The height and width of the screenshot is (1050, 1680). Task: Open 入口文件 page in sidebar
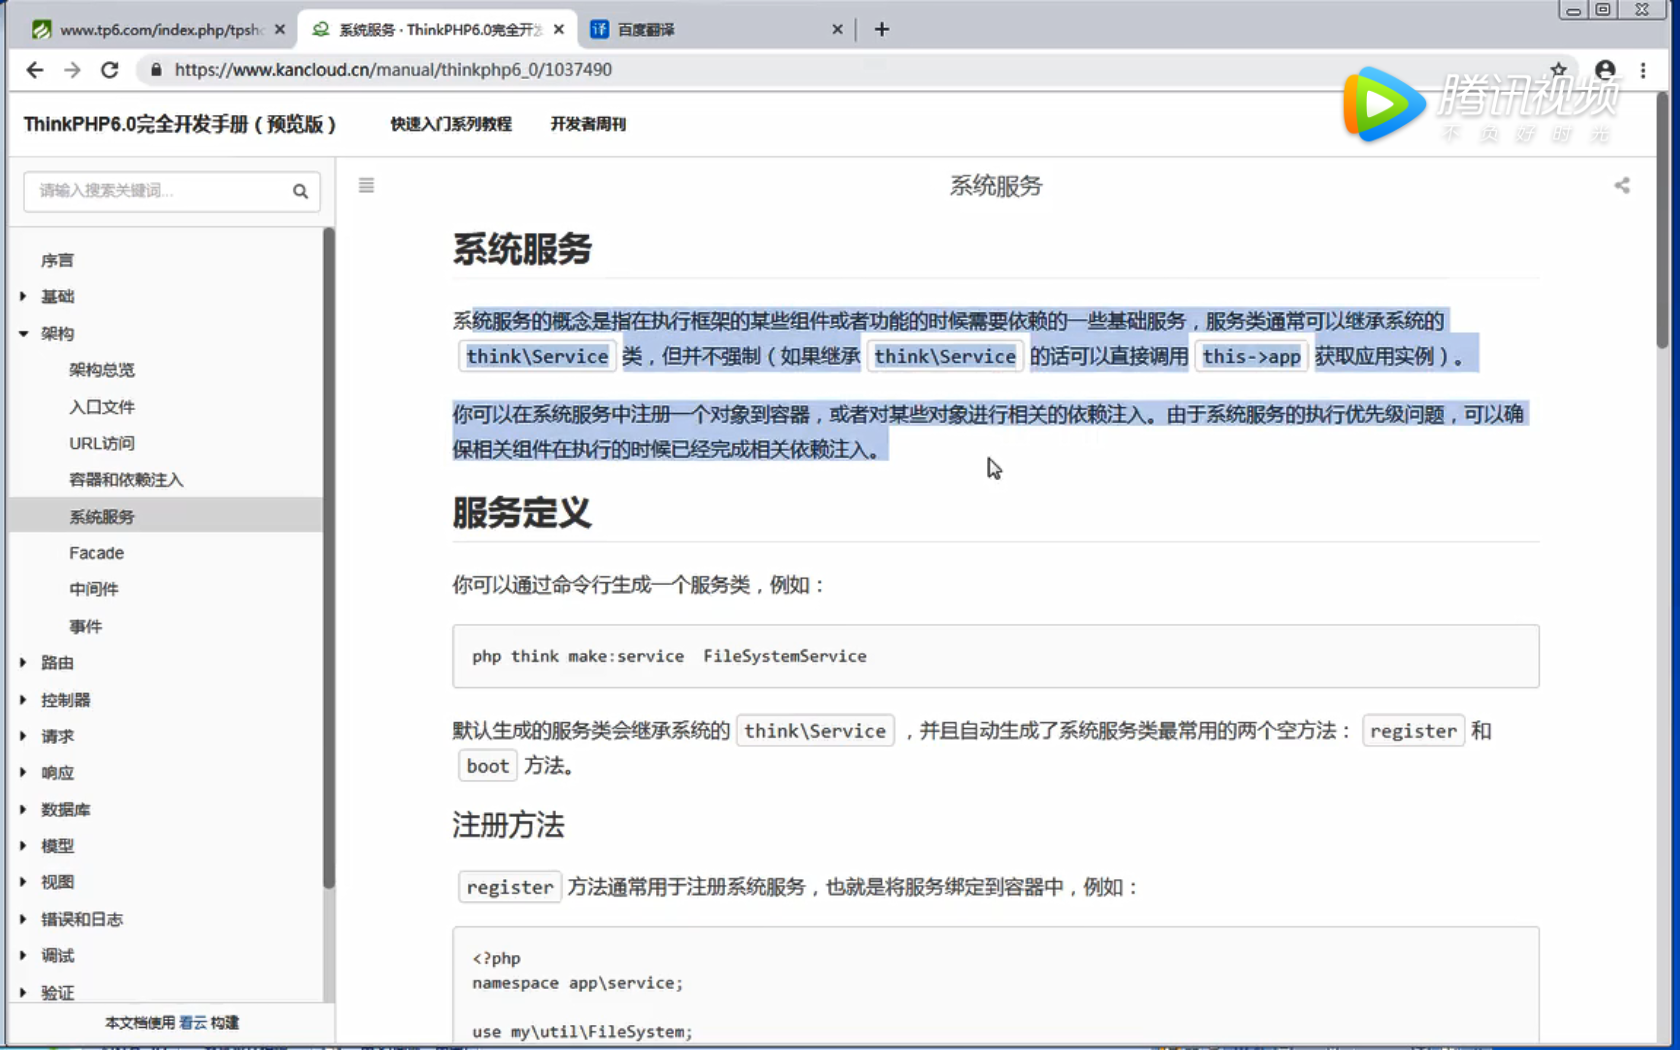point(102,407)
